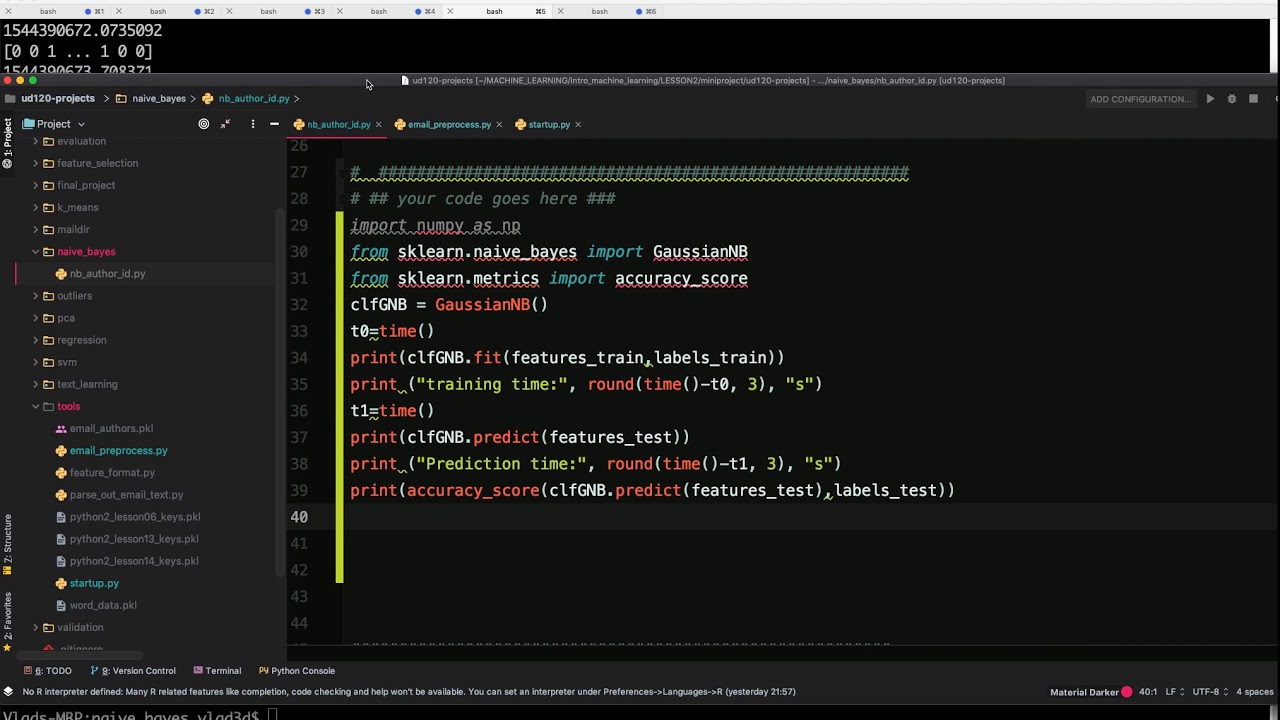
Task: Expand the regression folder
Action: pyautogui.click(x=36, y=340)
